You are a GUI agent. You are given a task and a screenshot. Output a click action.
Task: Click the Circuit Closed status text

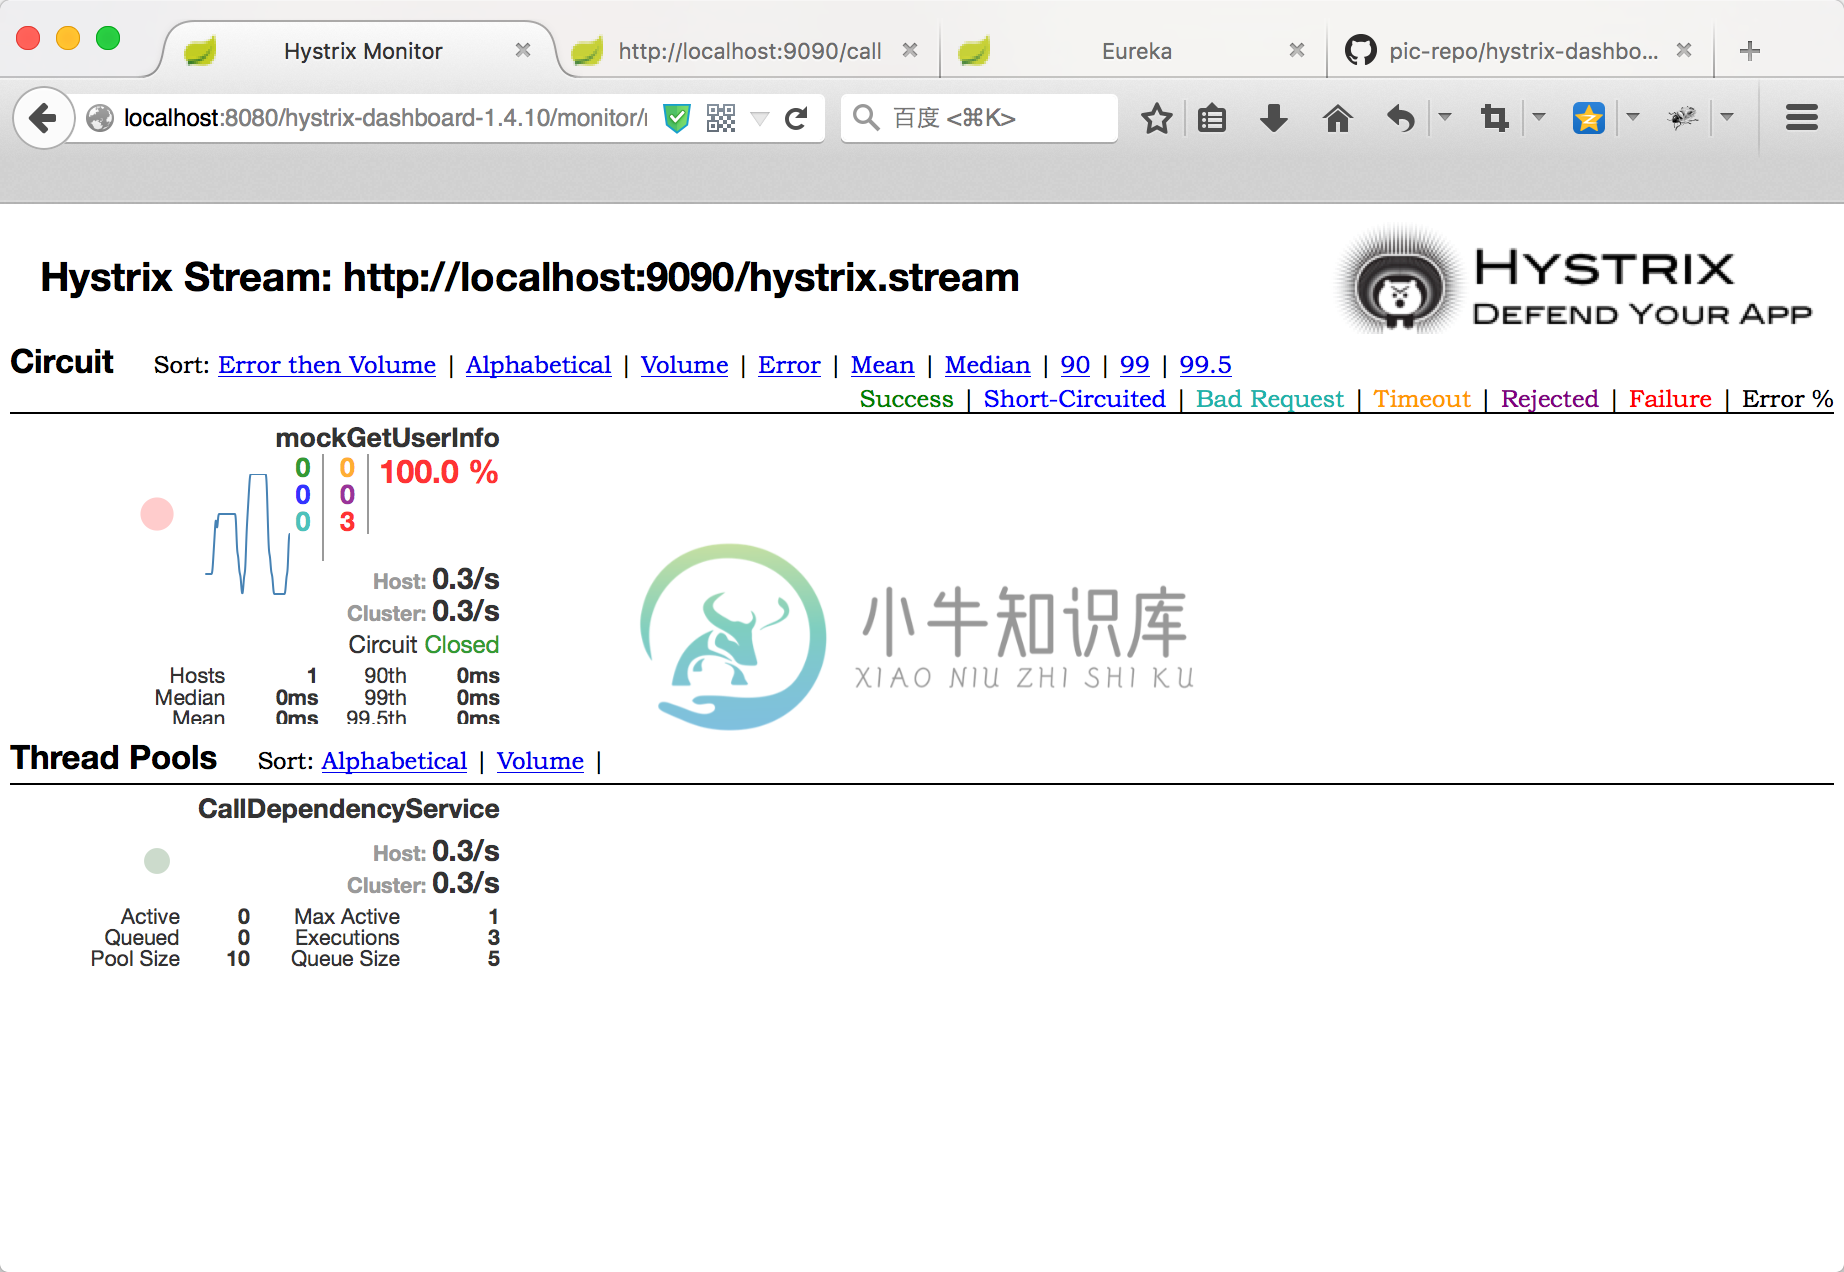coord(423,645)
